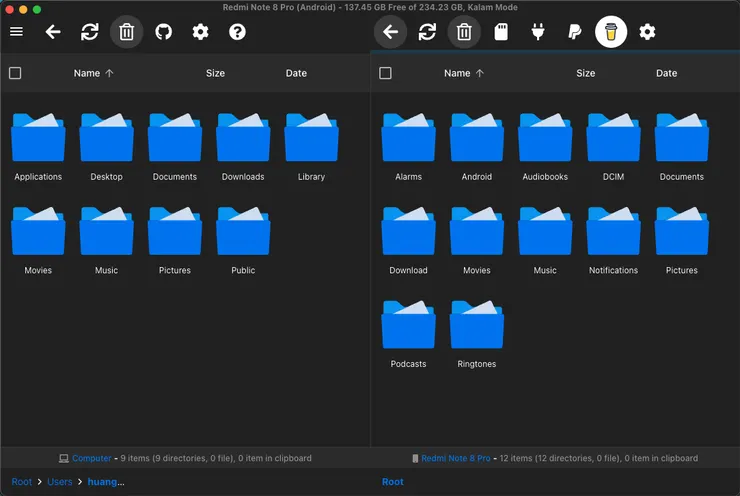Select the Applications folder
The width and height of the screenshot is (740, 496).
click(x=38, y=147)
